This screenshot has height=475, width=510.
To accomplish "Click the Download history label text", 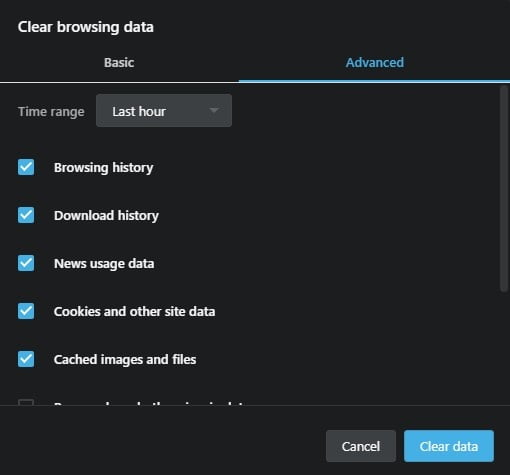I will tap(106, 216).
